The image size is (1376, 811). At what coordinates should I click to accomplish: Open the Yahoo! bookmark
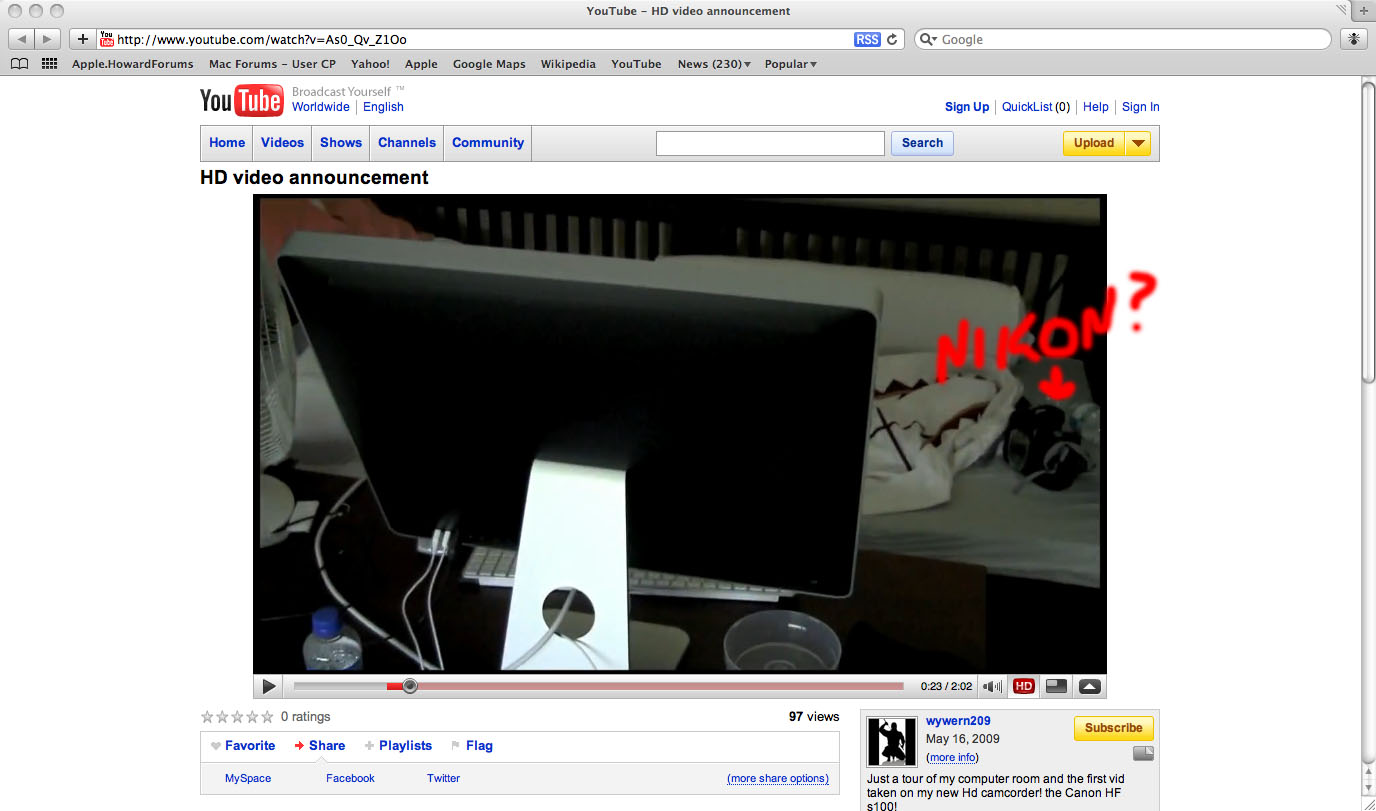coord(370,64)
